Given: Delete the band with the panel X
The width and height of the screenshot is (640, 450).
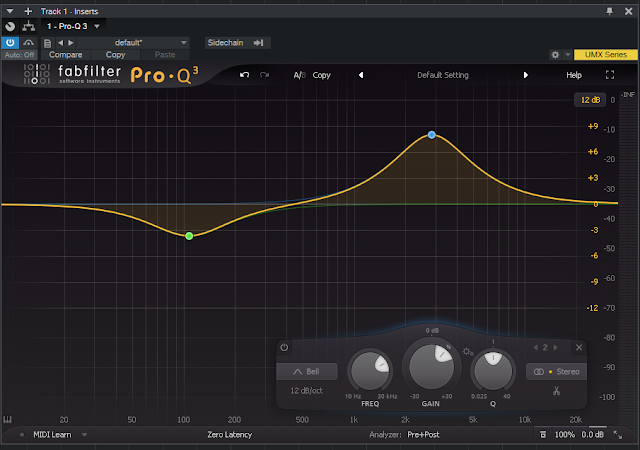Looking at the screenshot, I should [x=579, y=348].
